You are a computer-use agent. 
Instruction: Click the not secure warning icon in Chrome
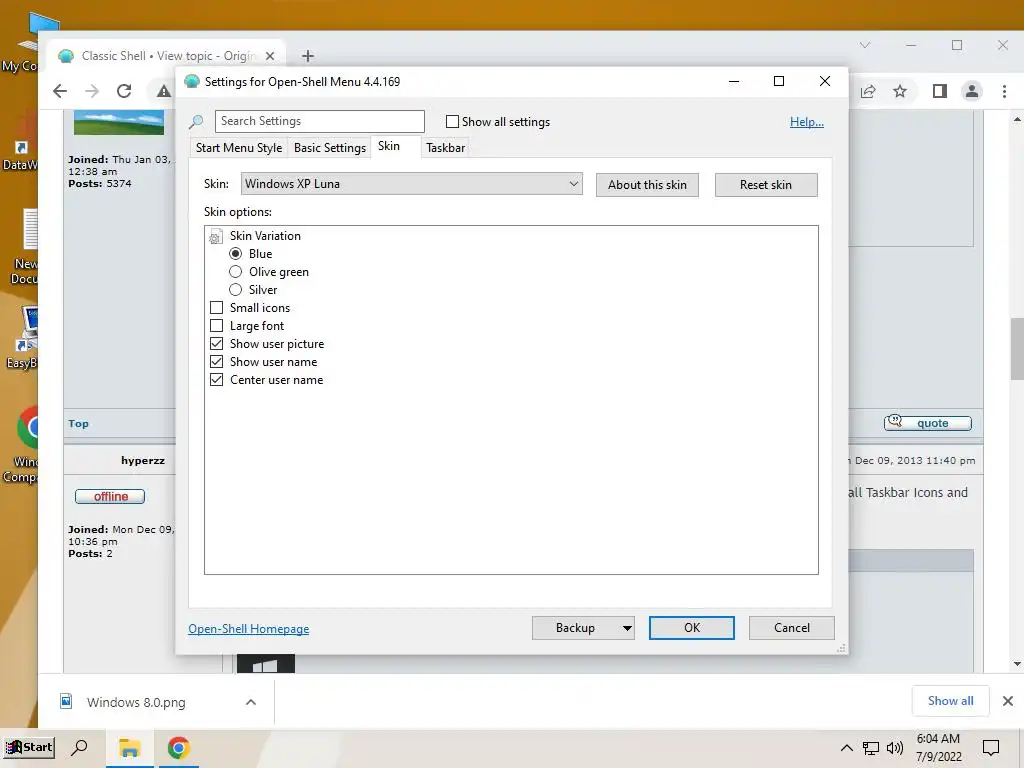point(163,91)
